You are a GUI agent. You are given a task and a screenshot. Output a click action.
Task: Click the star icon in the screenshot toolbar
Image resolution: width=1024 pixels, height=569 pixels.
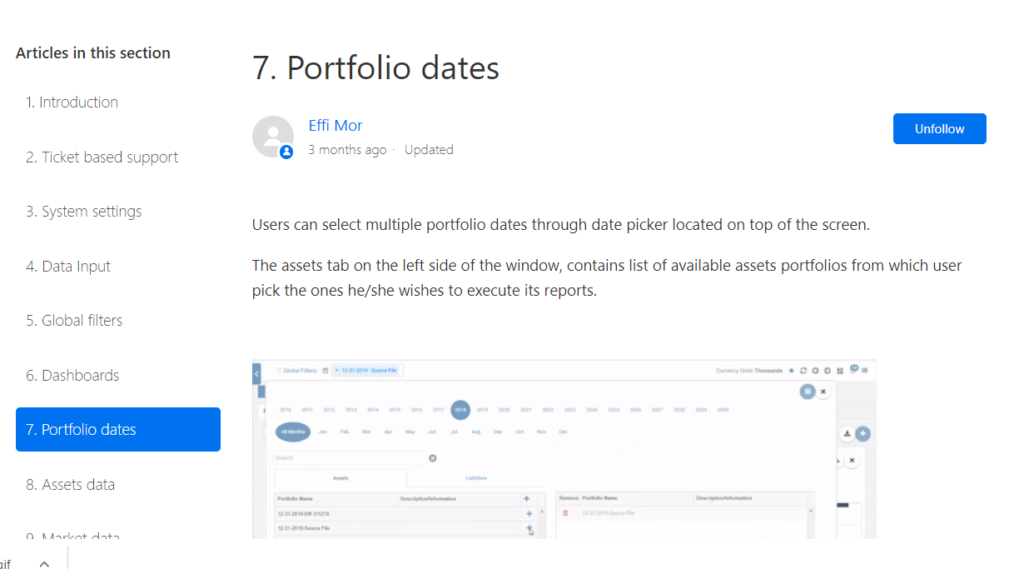(791, 371)
